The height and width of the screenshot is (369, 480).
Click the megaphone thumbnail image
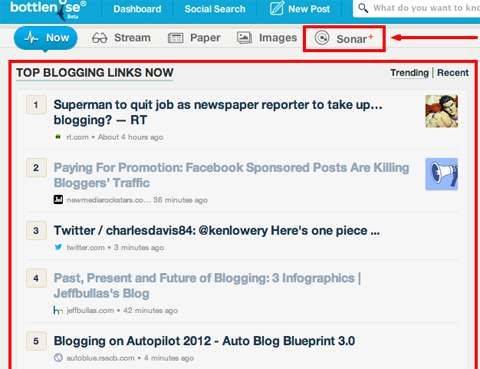[x=442, y=174]
